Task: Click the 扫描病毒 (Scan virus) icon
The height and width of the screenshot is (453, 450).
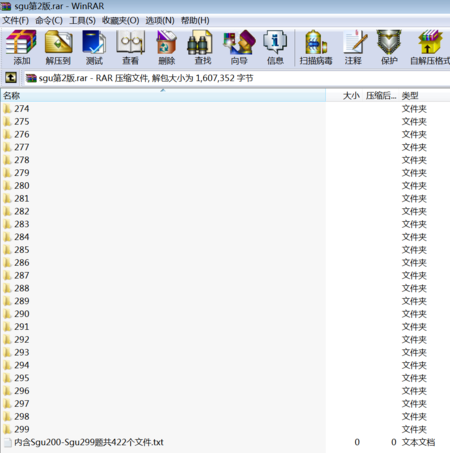Action: [316, 47]
